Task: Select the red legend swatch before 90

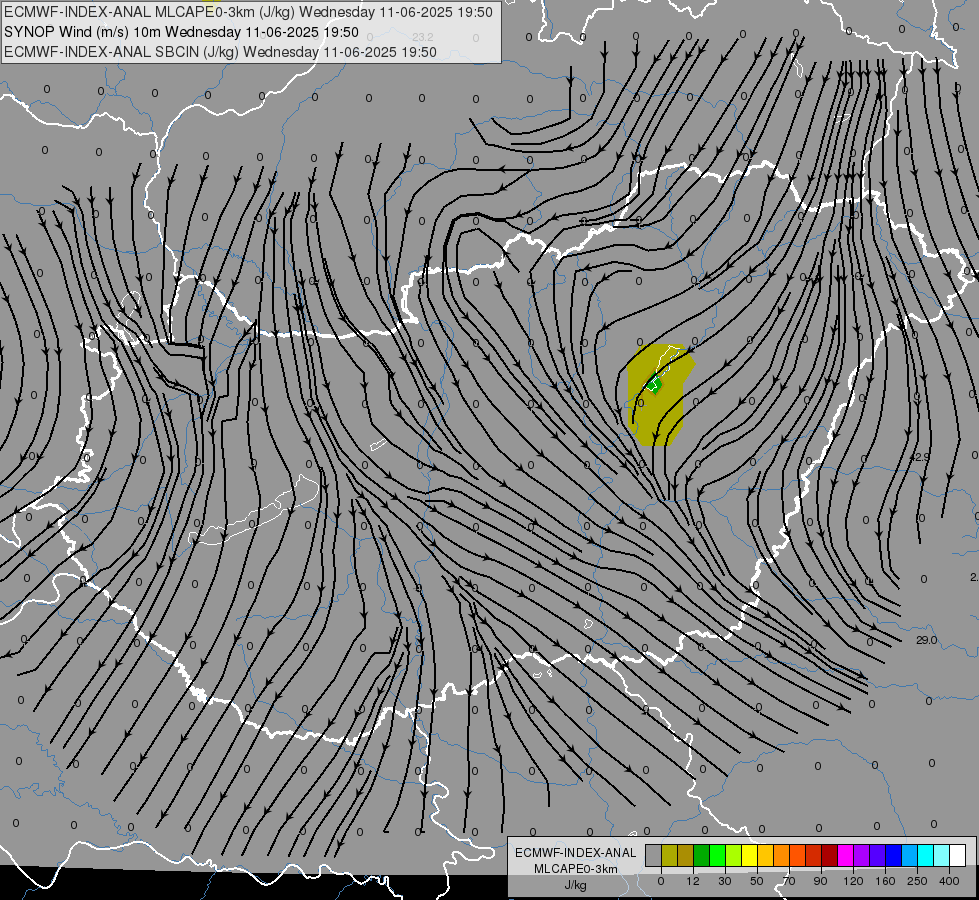Action: (x=814, y=855)
